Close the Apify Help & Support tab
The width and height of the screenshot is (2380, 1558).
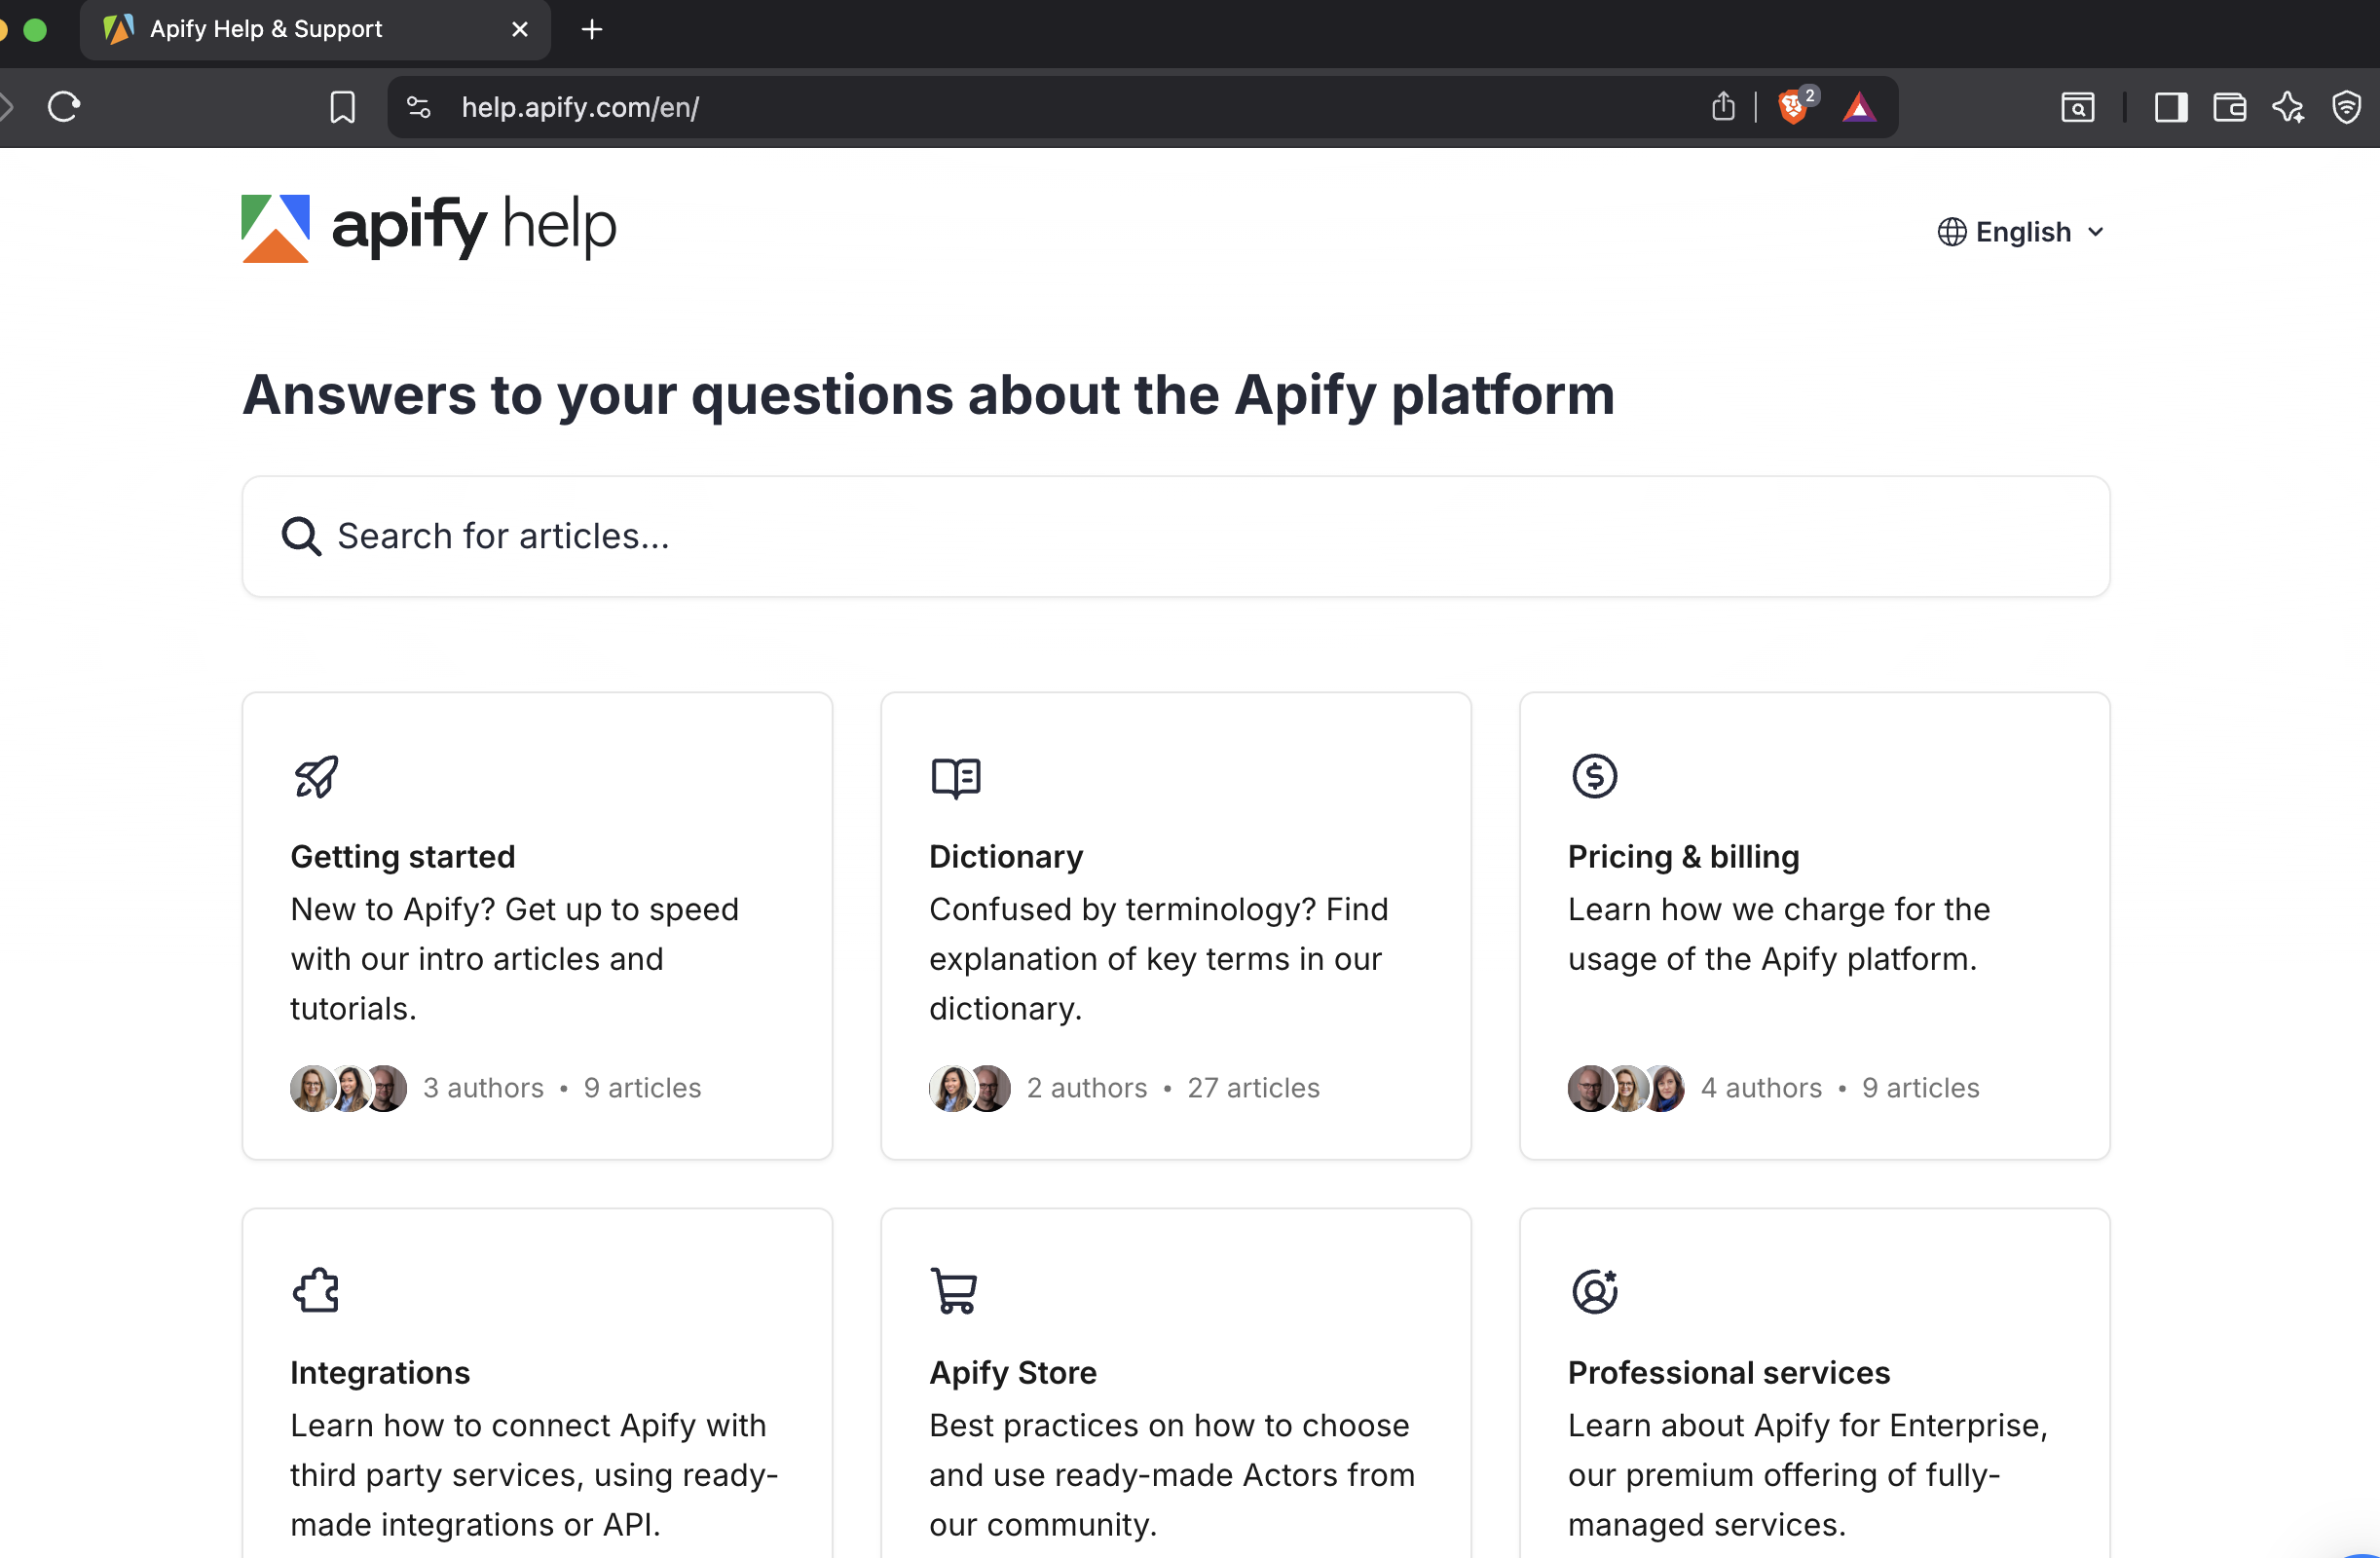(x=520, y=29)
